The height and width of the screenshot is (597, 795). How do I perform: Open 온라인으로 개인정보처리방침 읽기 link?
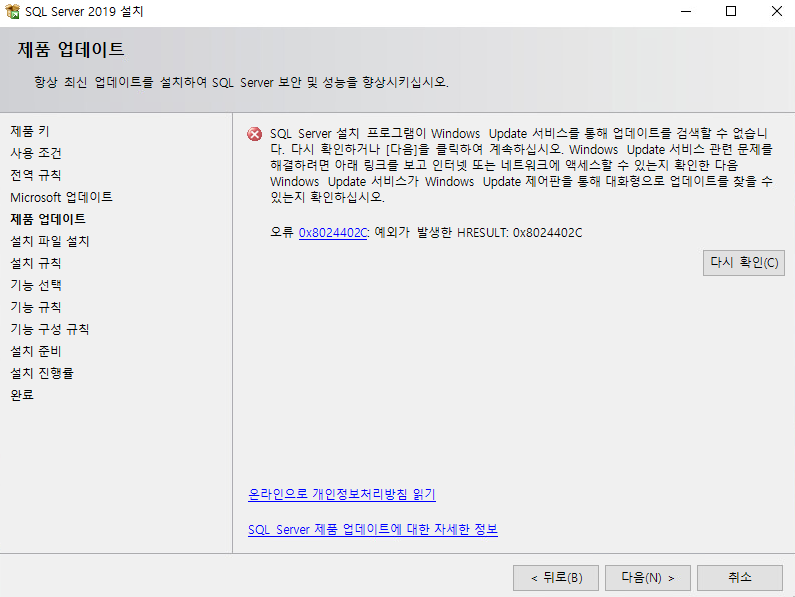pyautogui.click(x=342, y=494)
